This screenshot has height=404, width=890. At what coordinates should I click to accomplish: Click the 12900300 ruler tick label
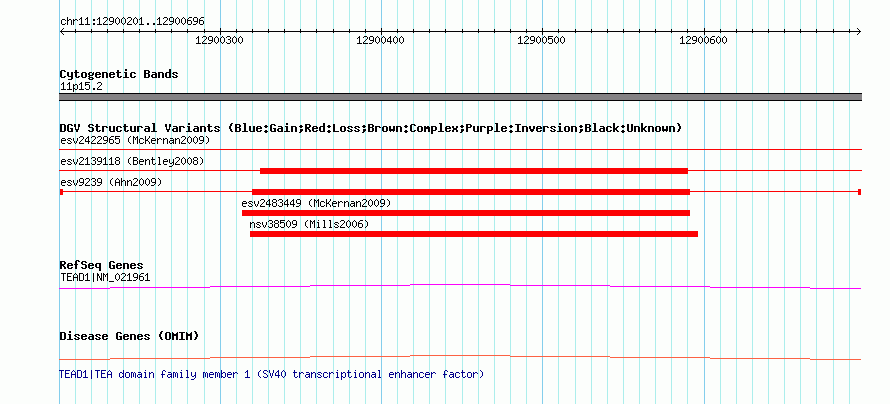tap(219, 40)
